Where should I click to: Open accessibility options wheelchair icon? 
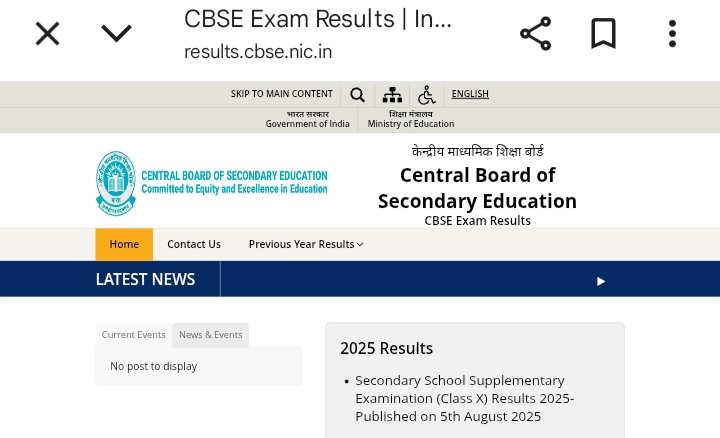pos(427,95)
